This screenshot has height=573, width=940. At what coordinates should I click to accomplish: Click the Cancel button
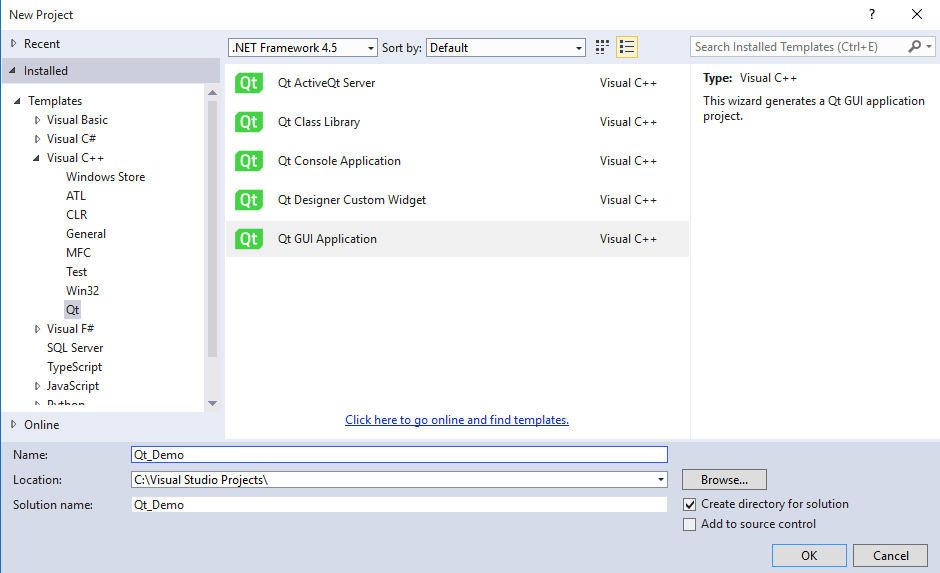coord(890,556)
